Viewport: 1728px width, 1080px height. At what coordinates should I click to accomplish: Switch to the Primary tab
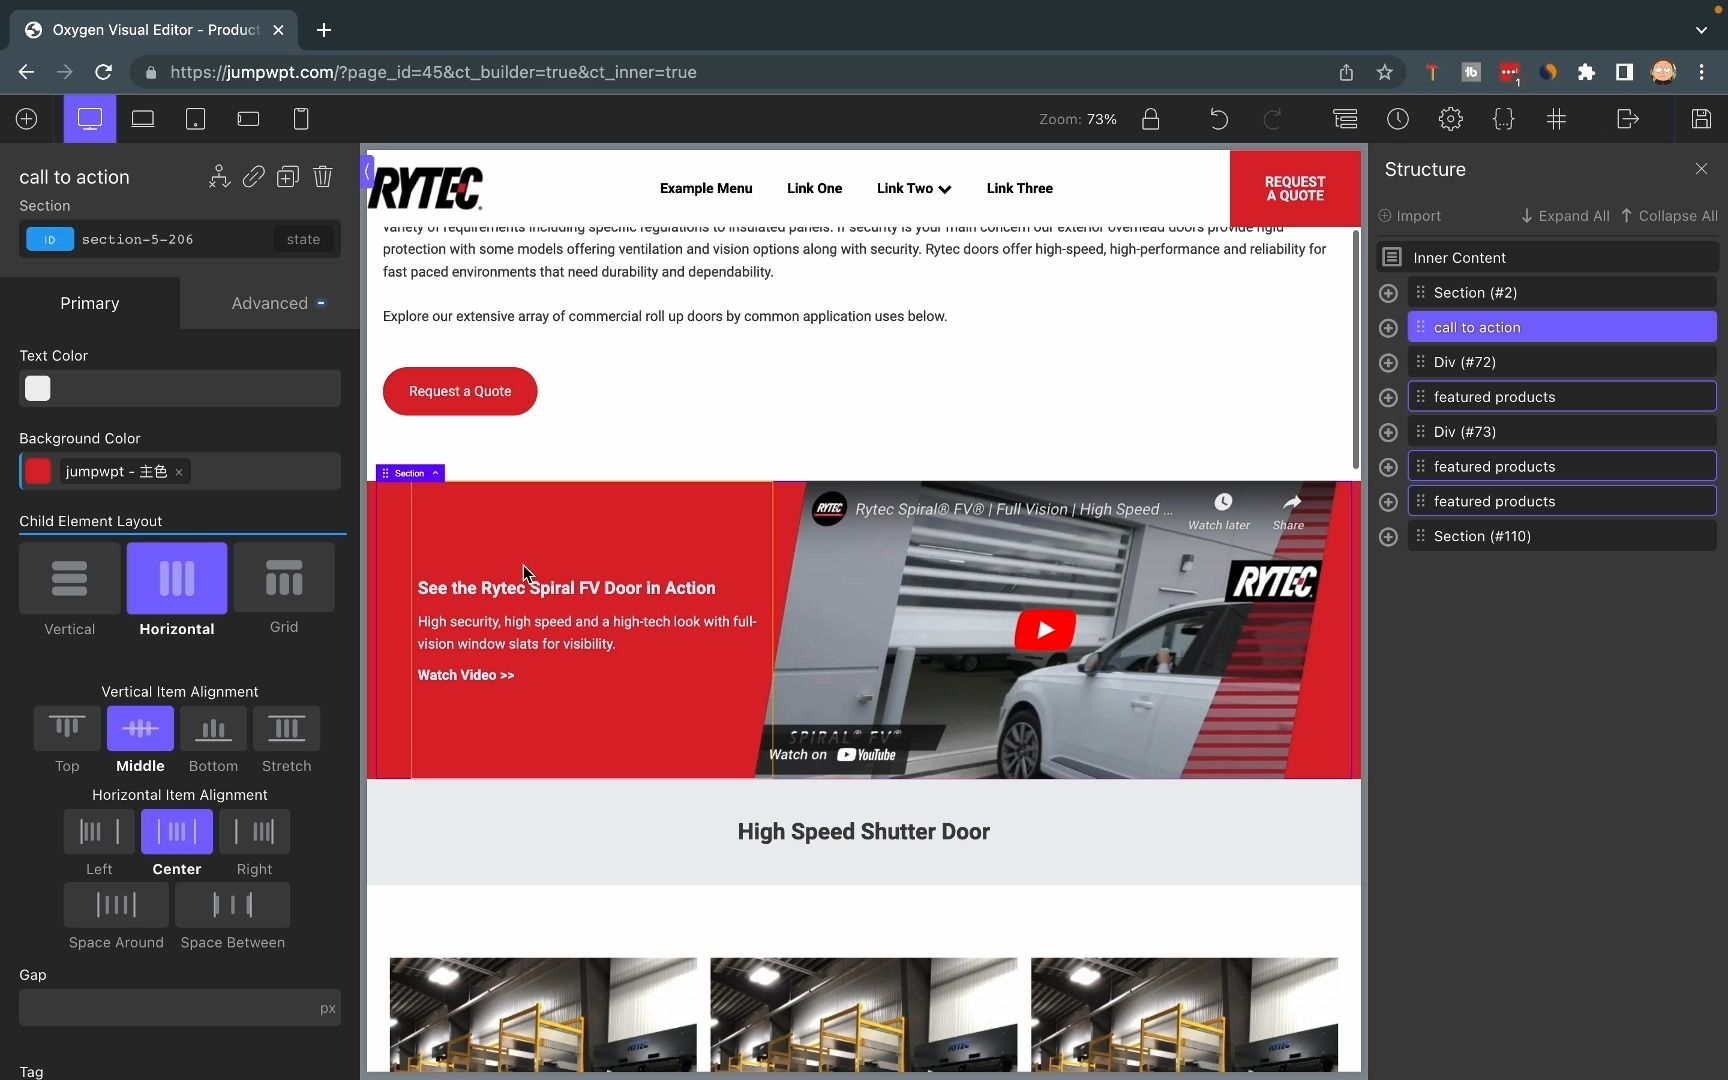[90, 303]
